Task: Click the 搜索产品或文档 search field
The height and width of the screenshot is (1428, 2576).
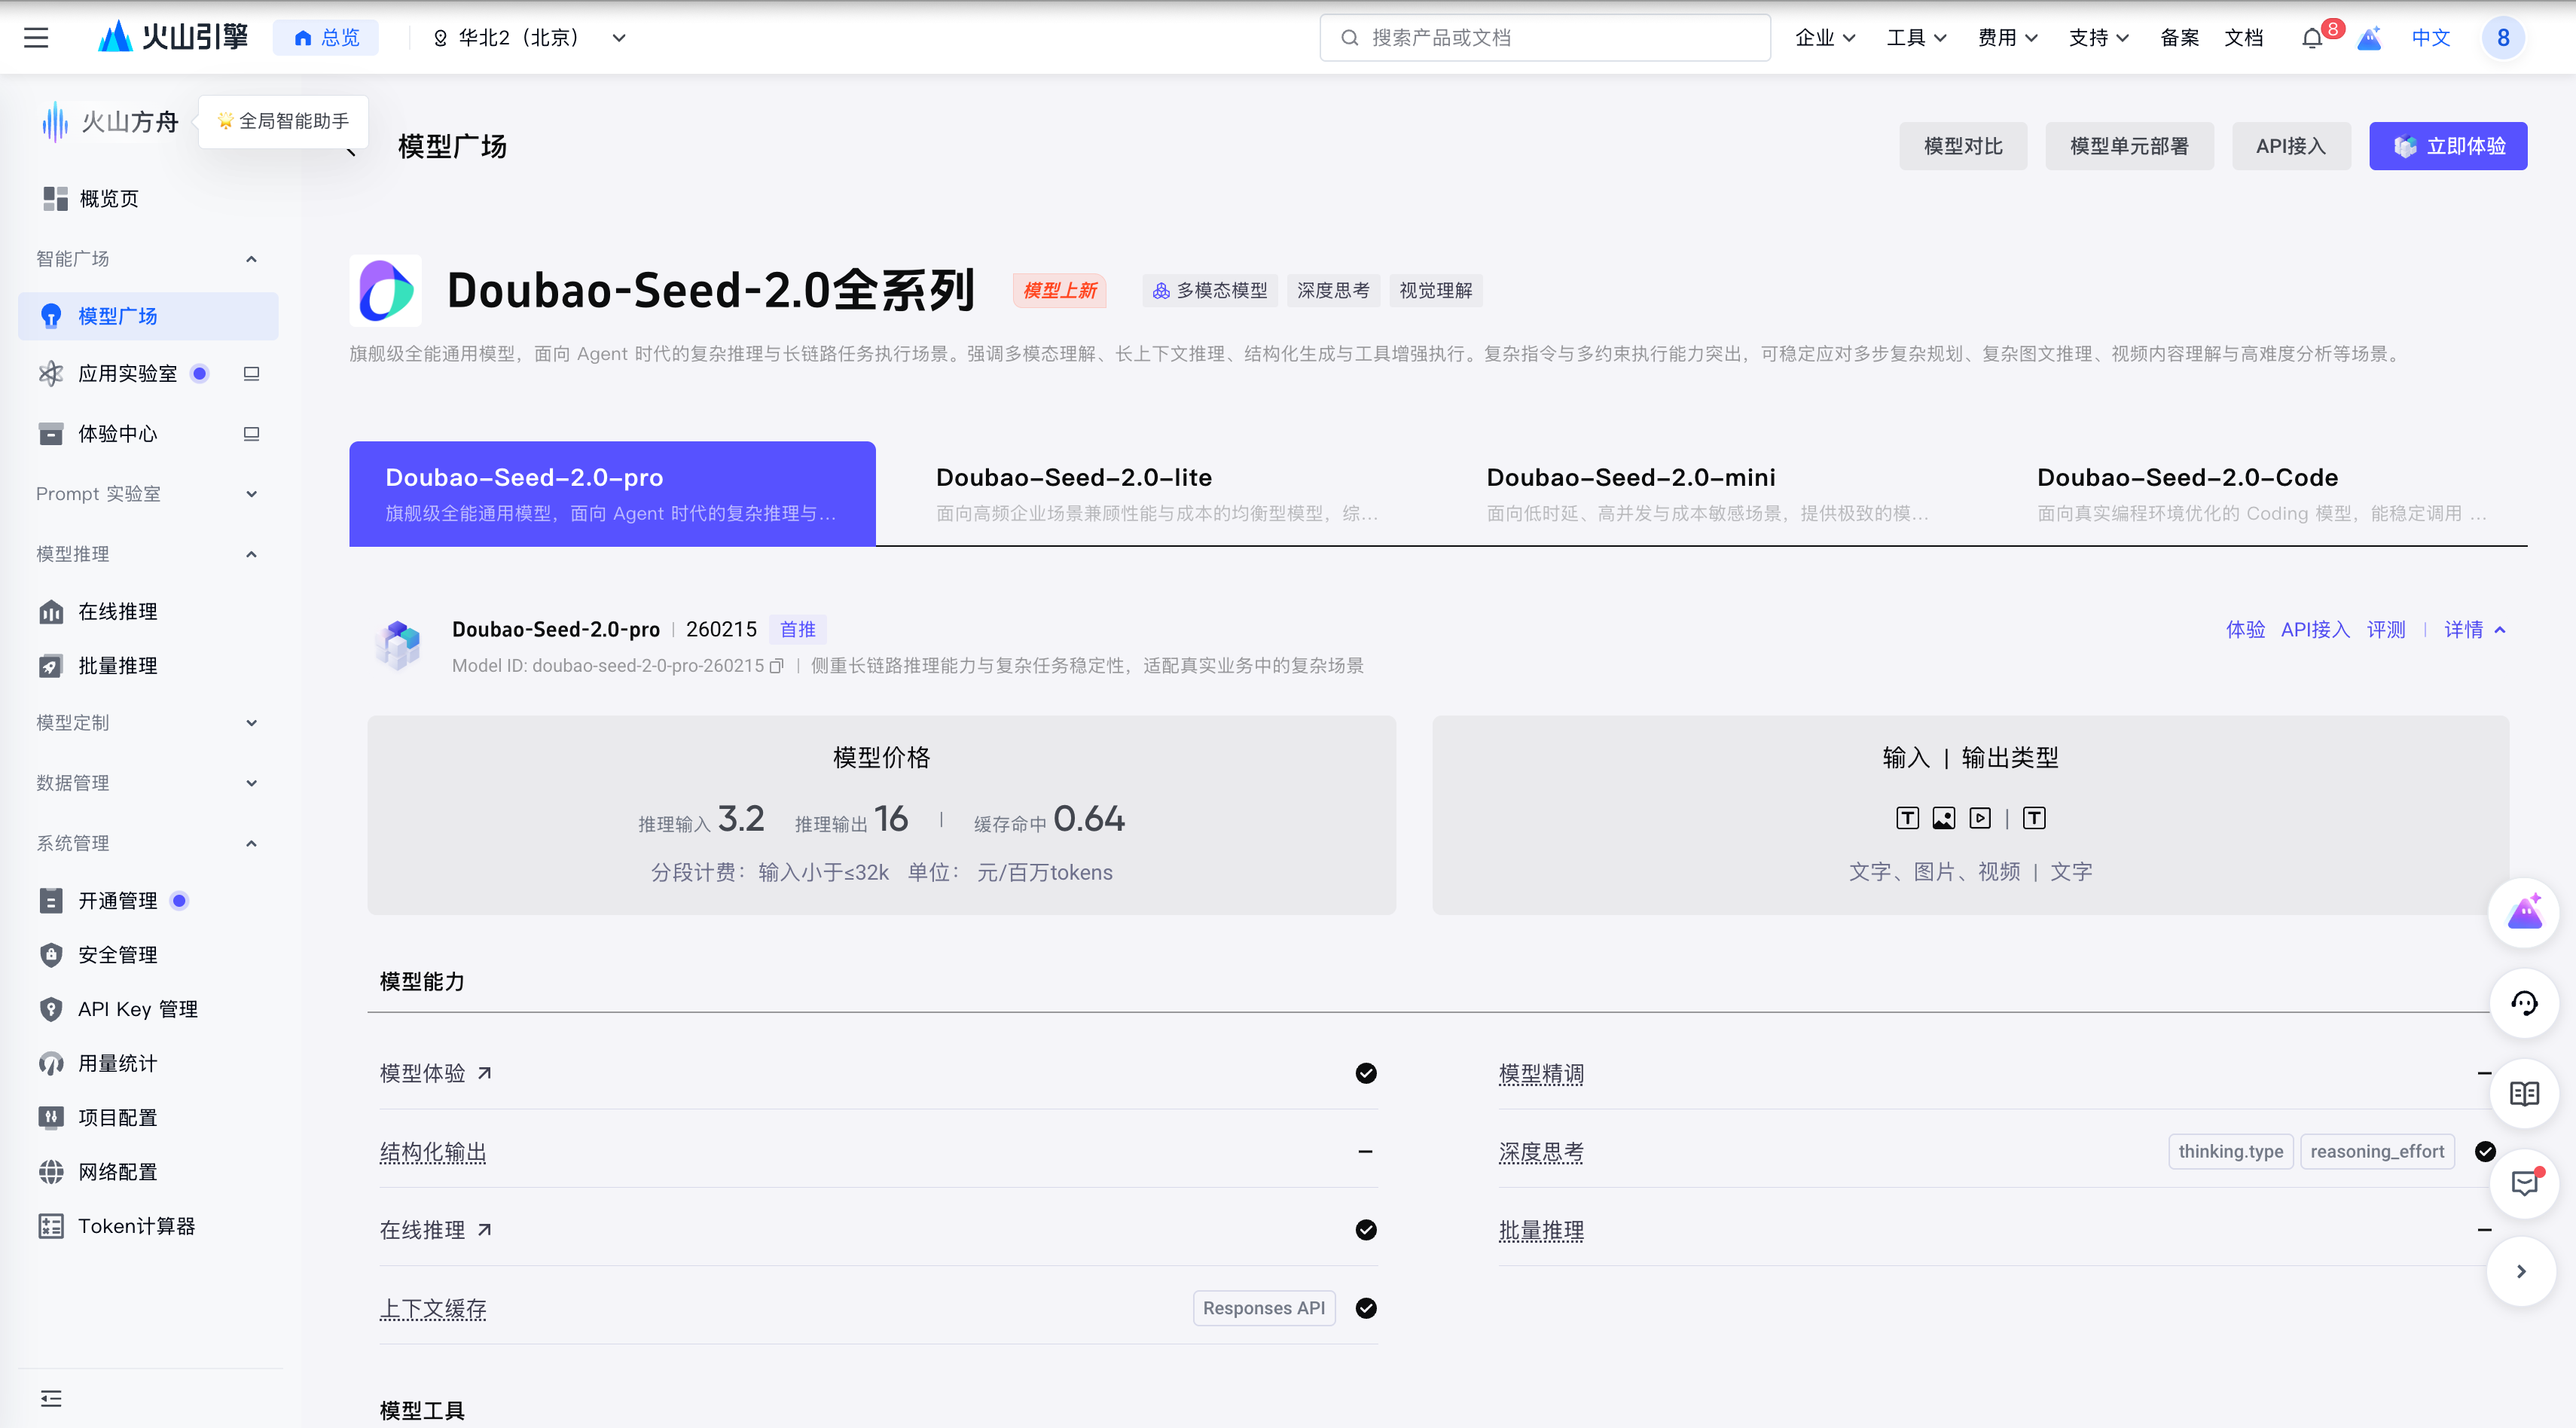Action: tap(1544, 37)
